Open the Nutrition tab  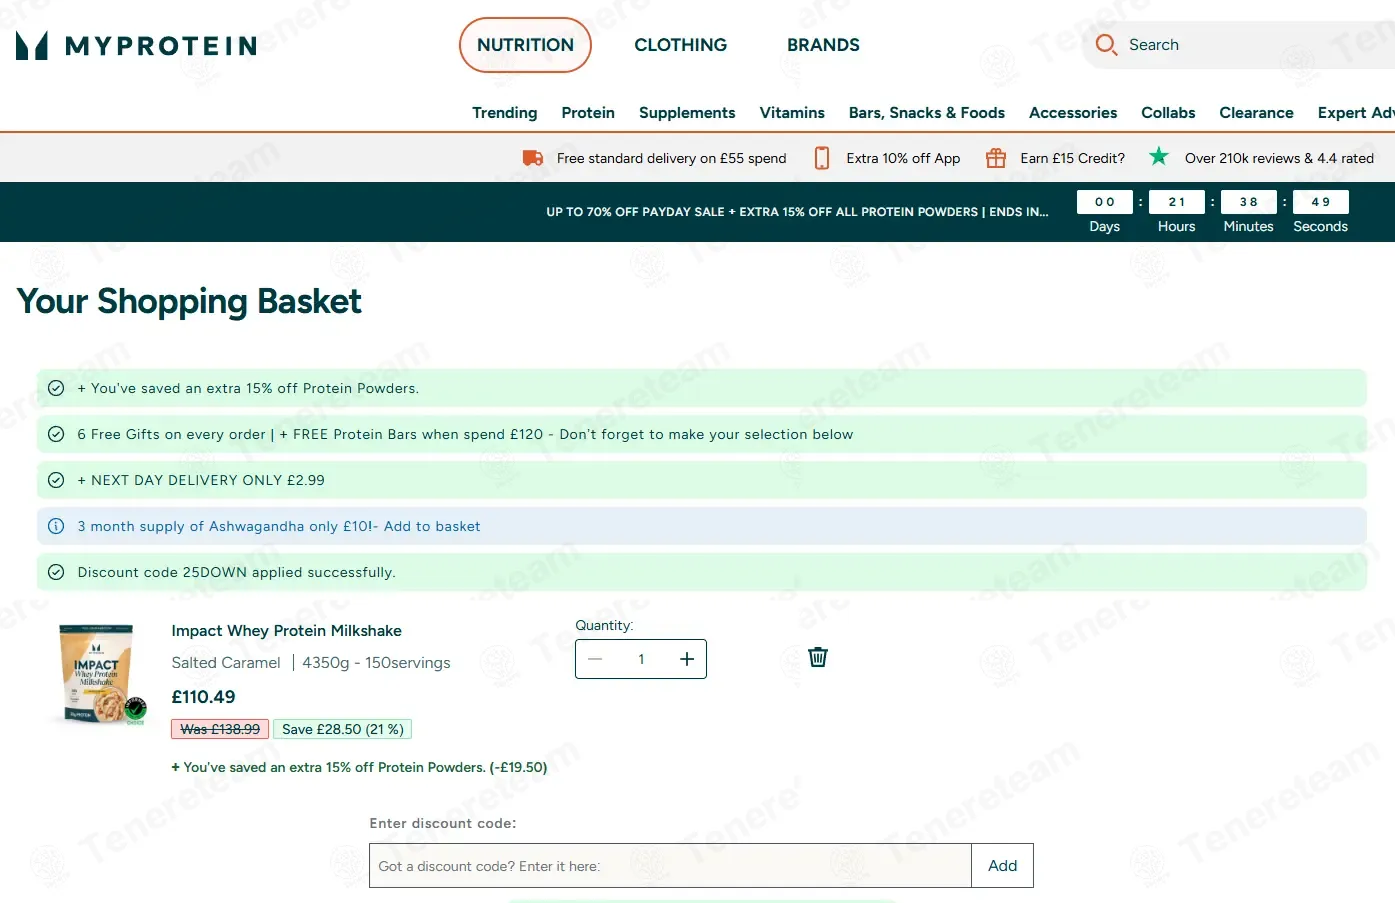pyautogui.click(x=525, y=45)
